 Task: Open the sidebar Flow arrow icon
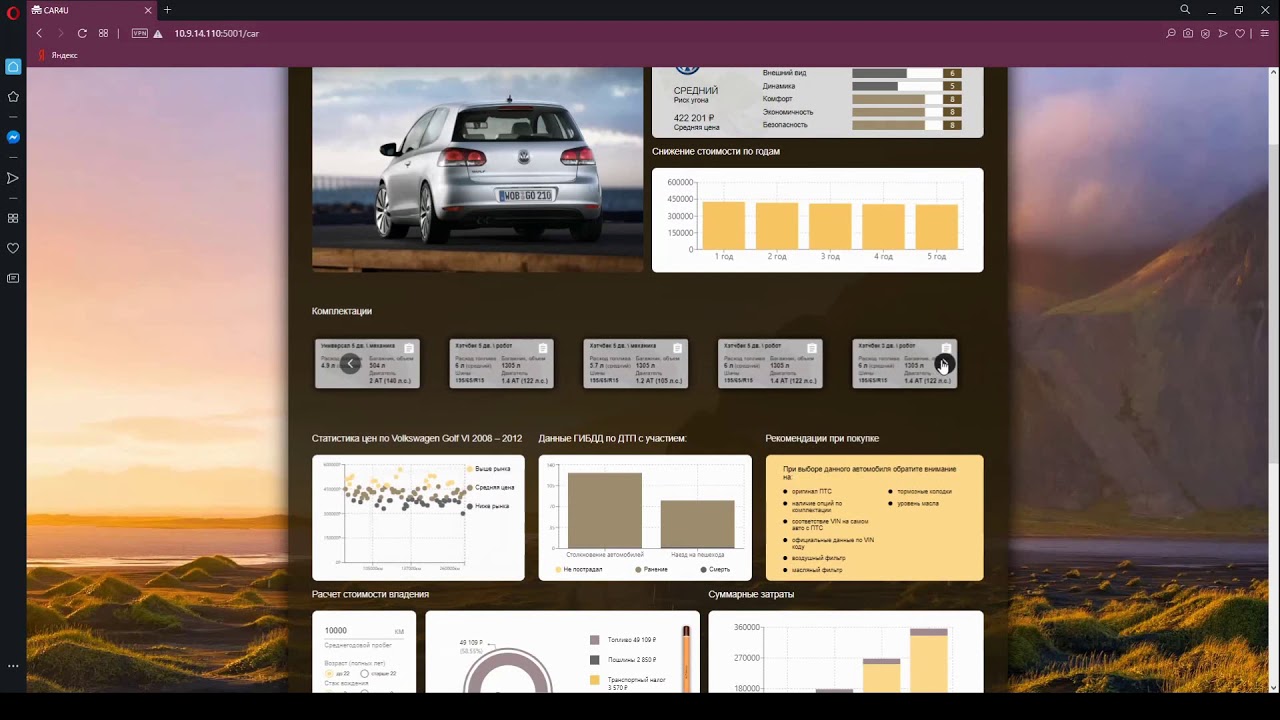(13, 178)
